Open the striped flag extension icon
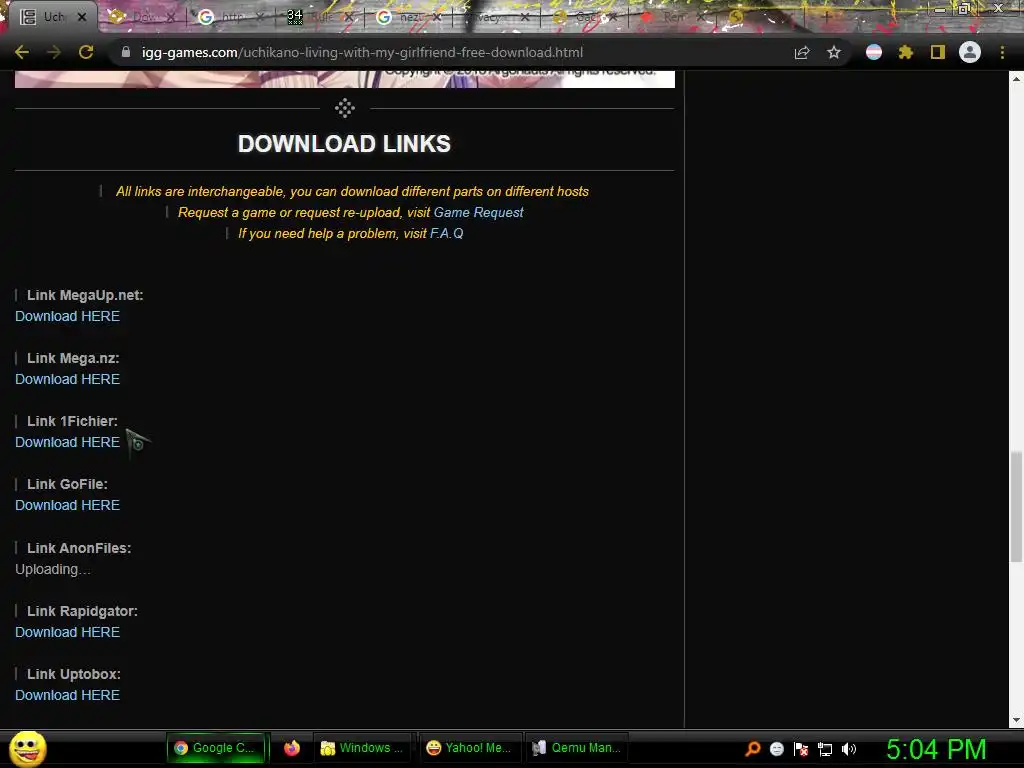 point(874,52)
